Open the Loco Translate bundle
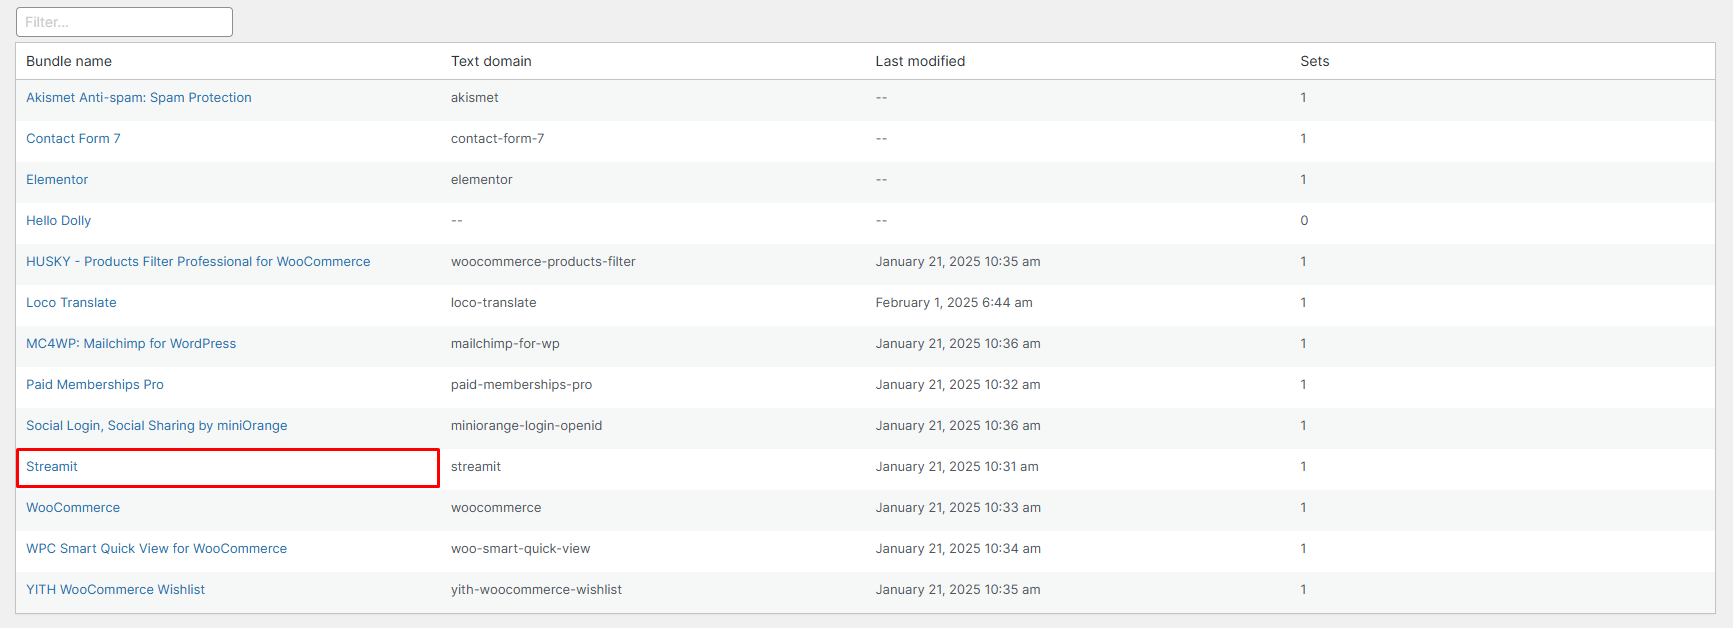 point(71,302)
